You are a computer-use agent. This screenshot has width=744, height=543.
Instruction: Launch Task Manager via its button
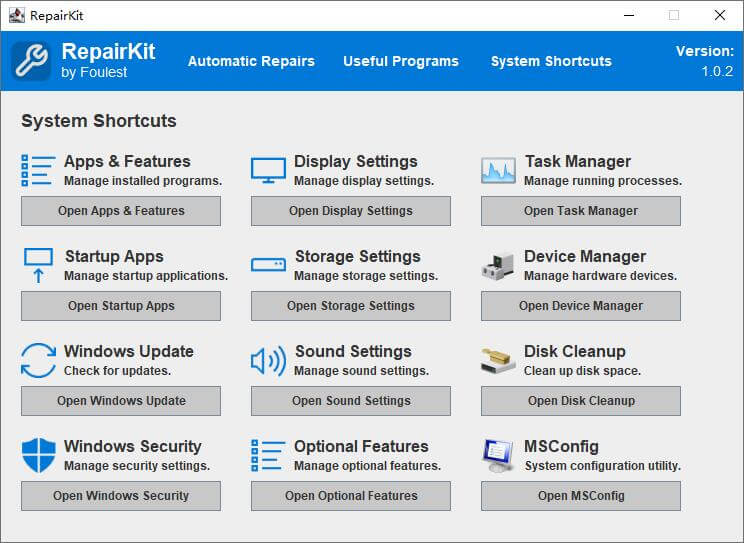581,211
